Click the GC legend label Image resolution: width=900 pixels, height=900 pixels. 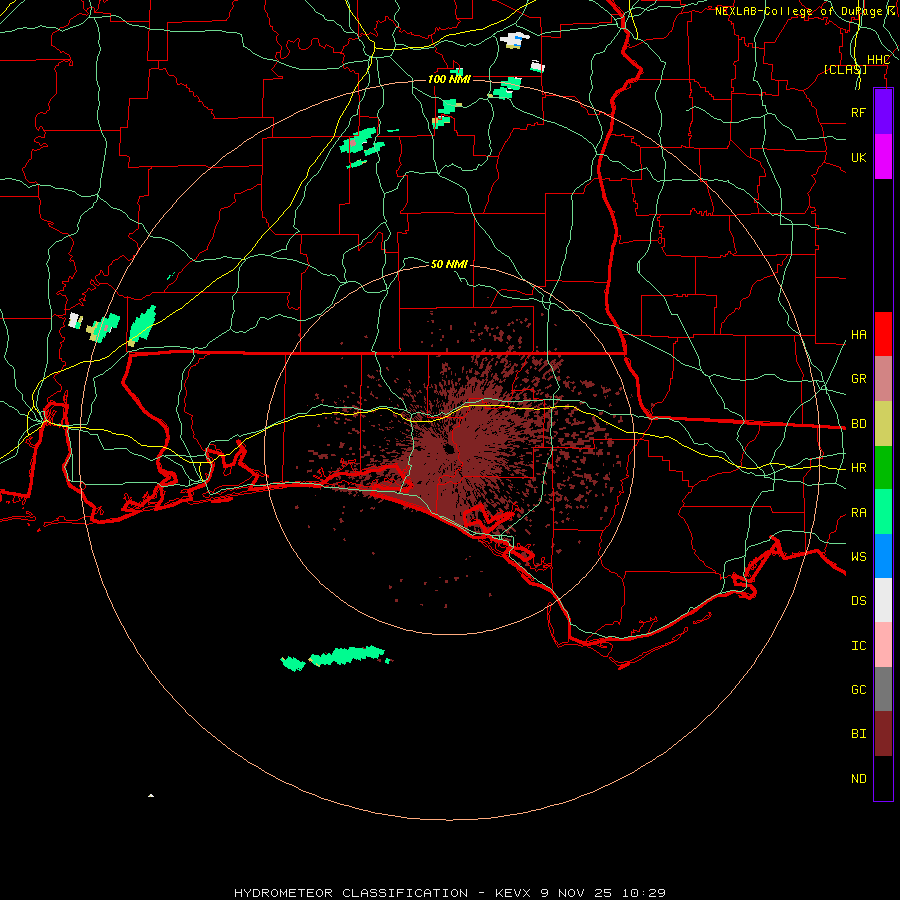[x=858, y=690]
